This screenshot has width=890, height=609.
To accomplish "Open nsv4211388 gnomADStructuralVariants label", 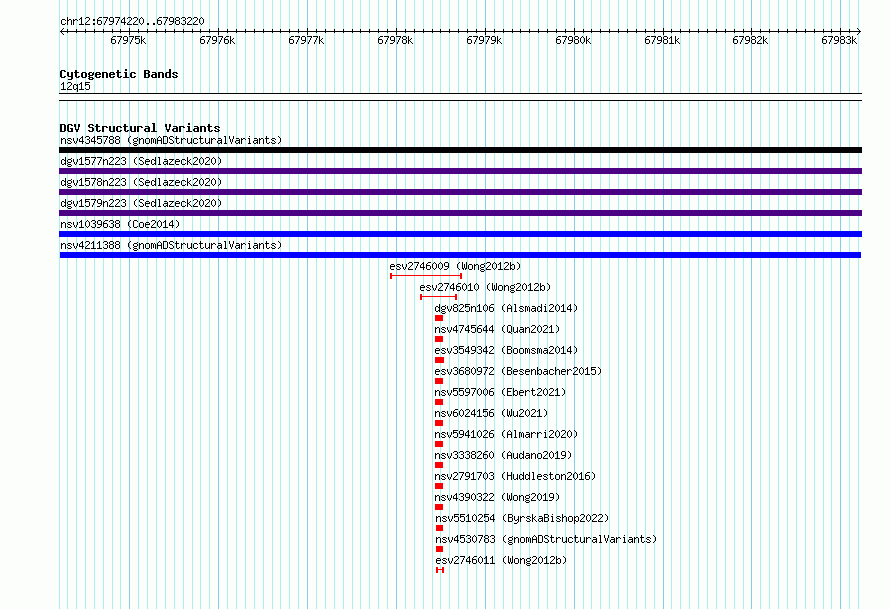I will tap(171, 245).
